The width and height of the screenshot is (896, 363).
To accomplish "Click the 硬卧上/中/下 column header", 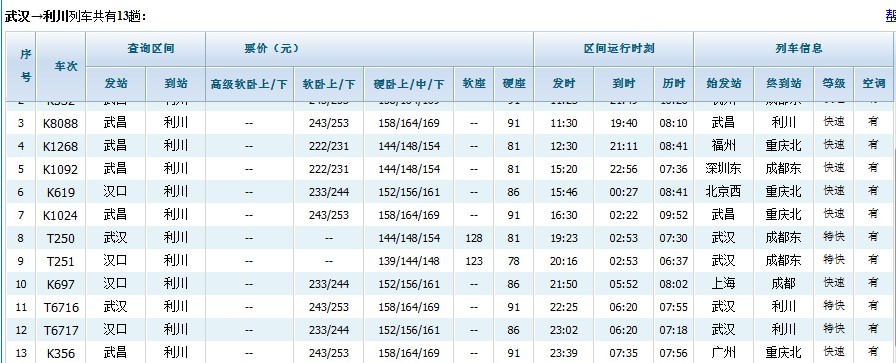I will click(409, 84).
